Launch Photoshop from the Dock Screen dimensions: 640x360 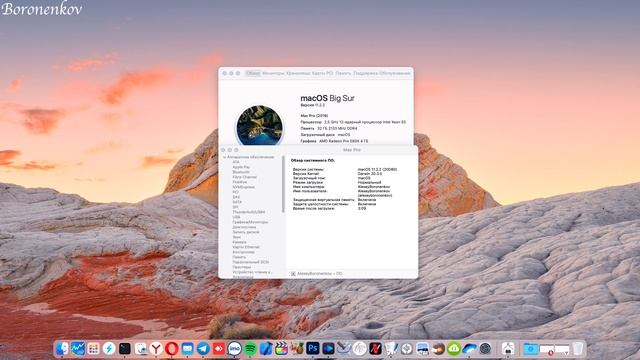tap(313, 348)
